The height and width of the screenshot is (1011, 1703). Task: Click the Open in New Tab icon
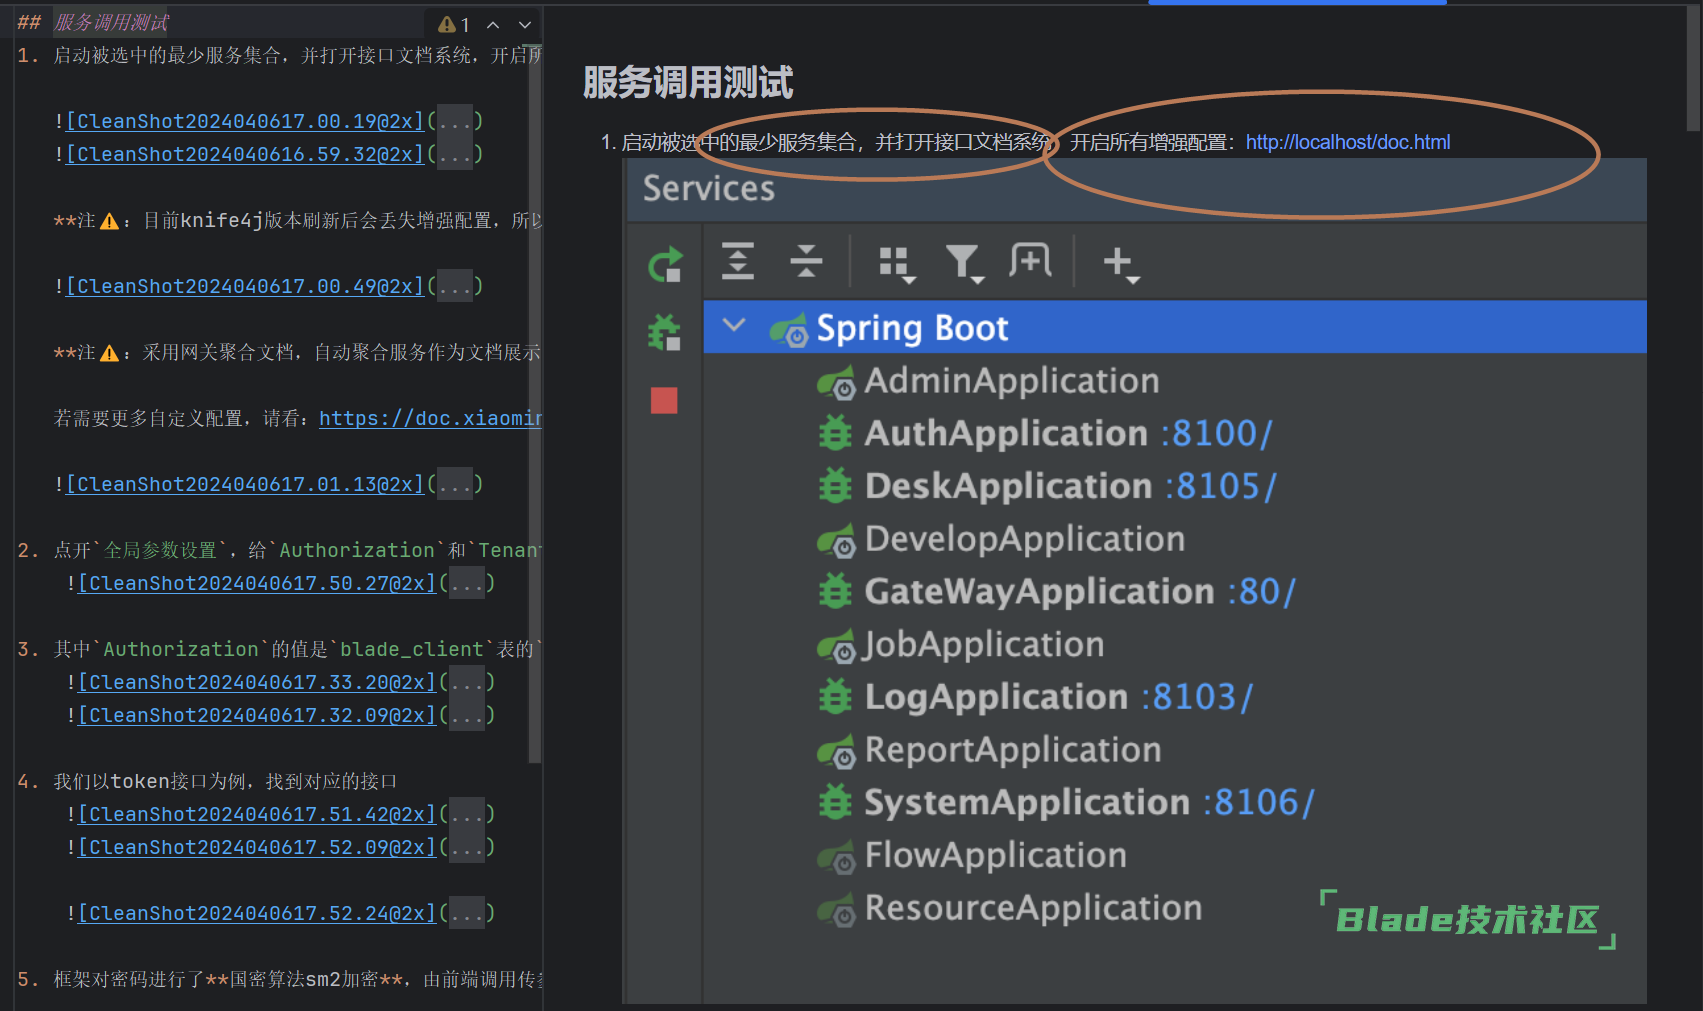point(1030,261)
